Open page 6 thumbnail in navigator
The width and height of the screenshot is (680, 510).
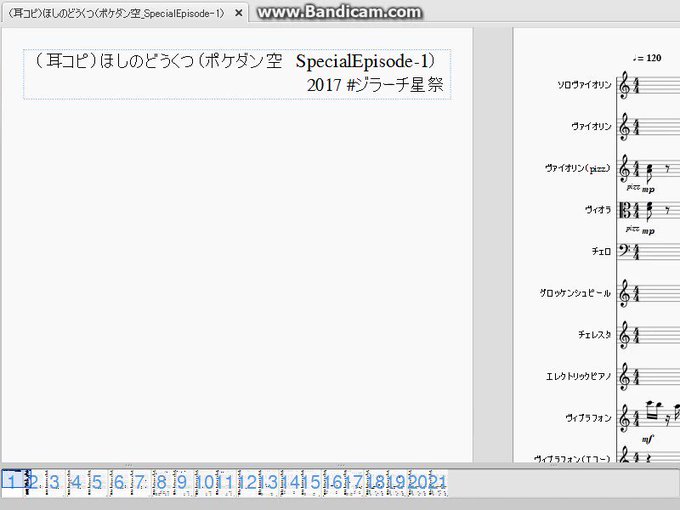[118, 483]
